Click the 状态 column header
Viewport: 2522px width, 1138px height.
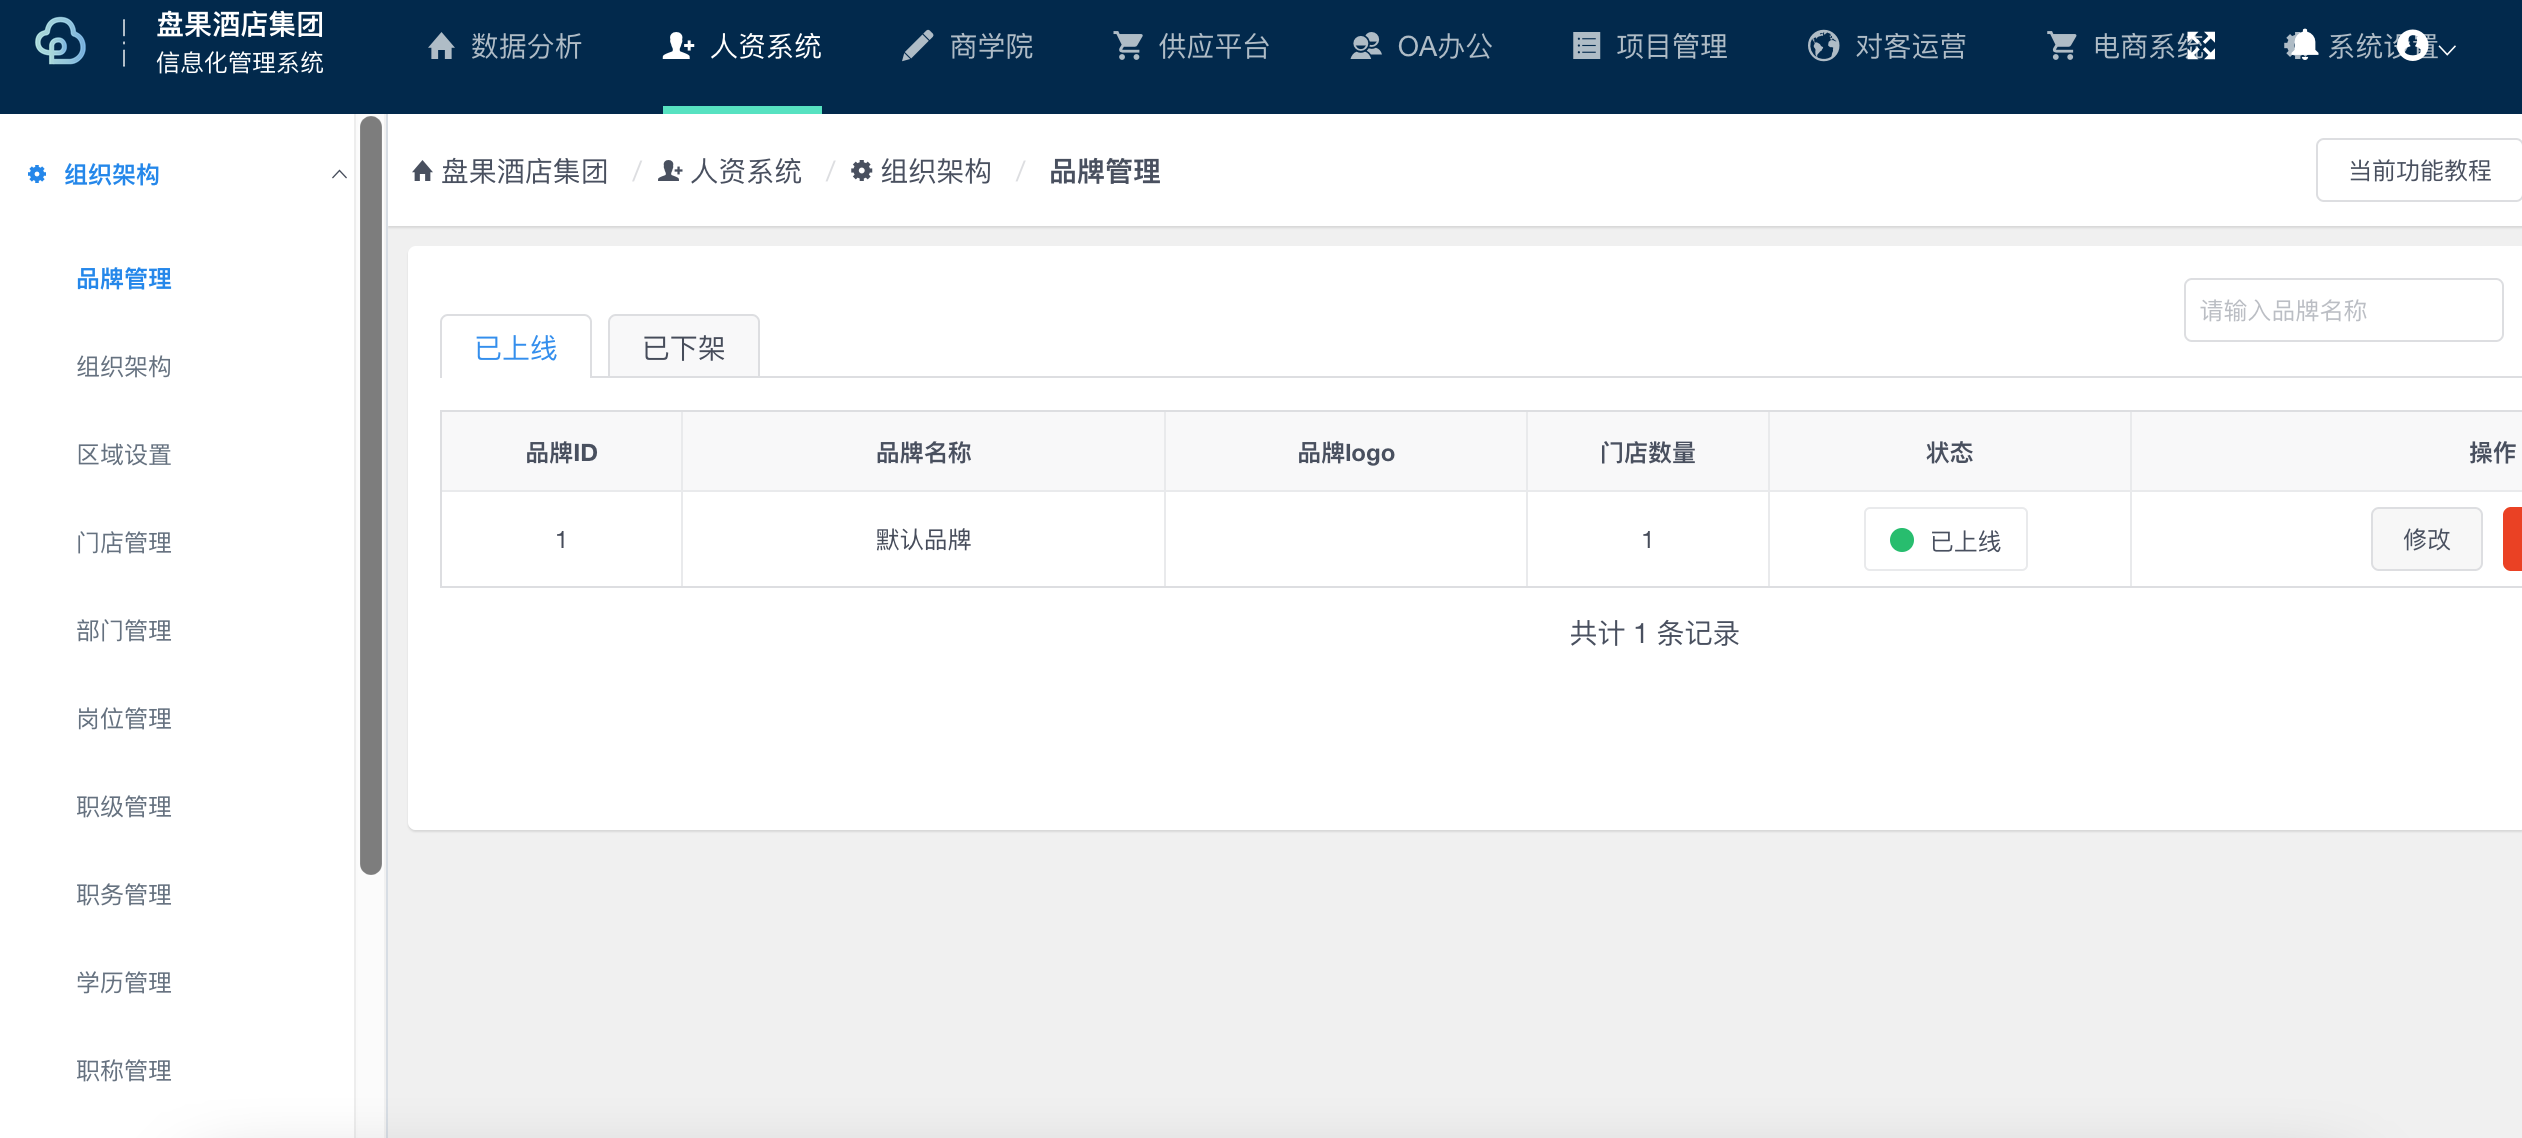1950,453
